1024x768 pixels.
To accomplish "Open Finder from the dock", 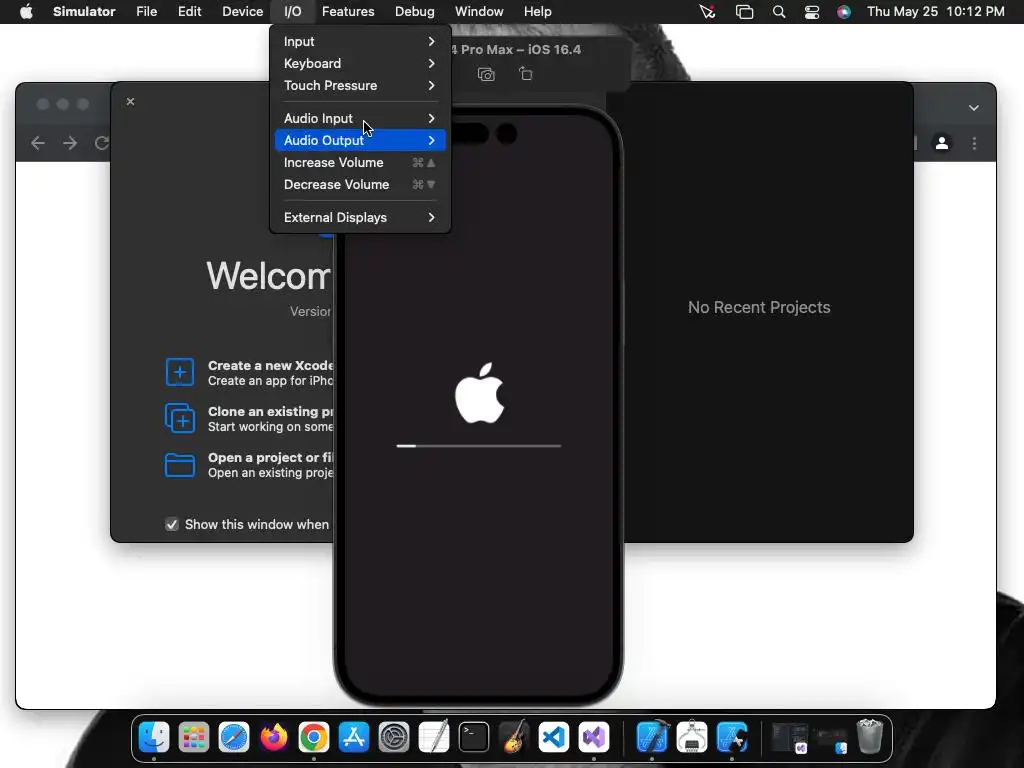I will (154, 737).
